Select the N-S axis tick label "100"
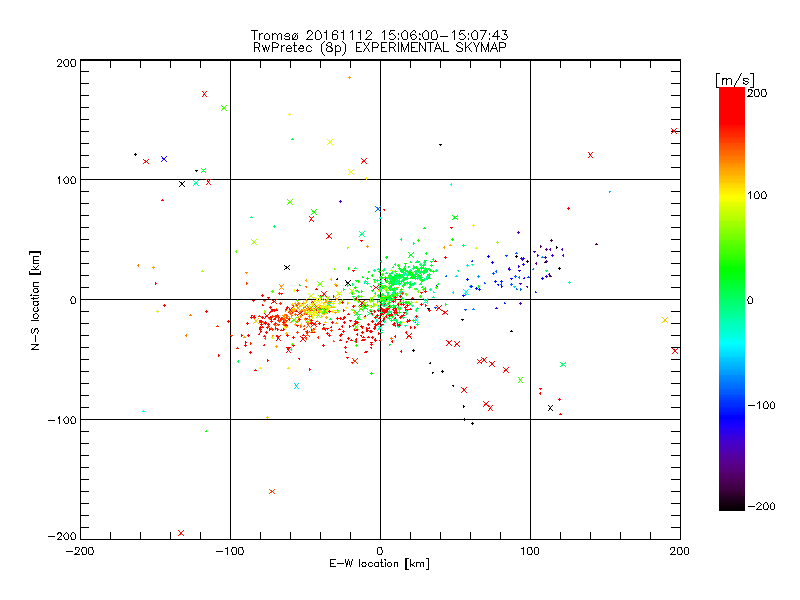 click(x=66, y=180)
